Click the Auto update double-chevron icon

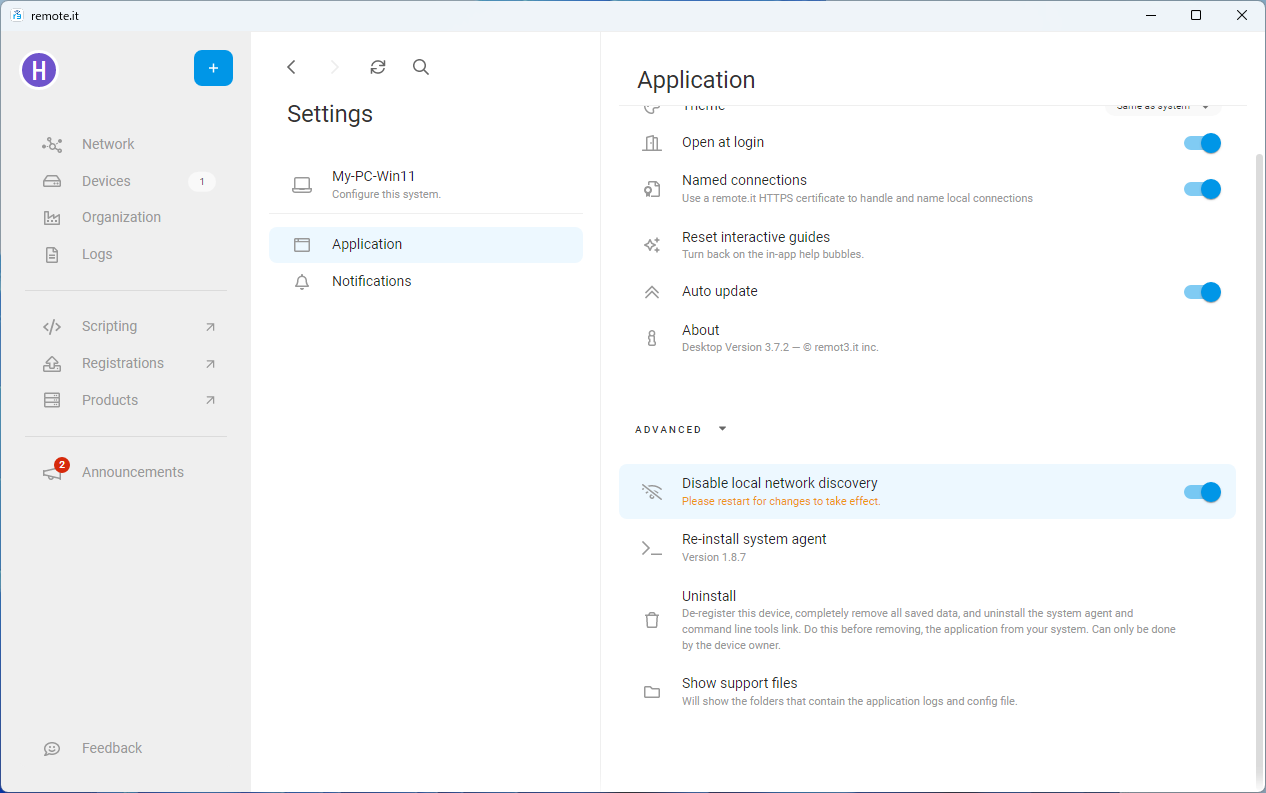tap(652, 292)
